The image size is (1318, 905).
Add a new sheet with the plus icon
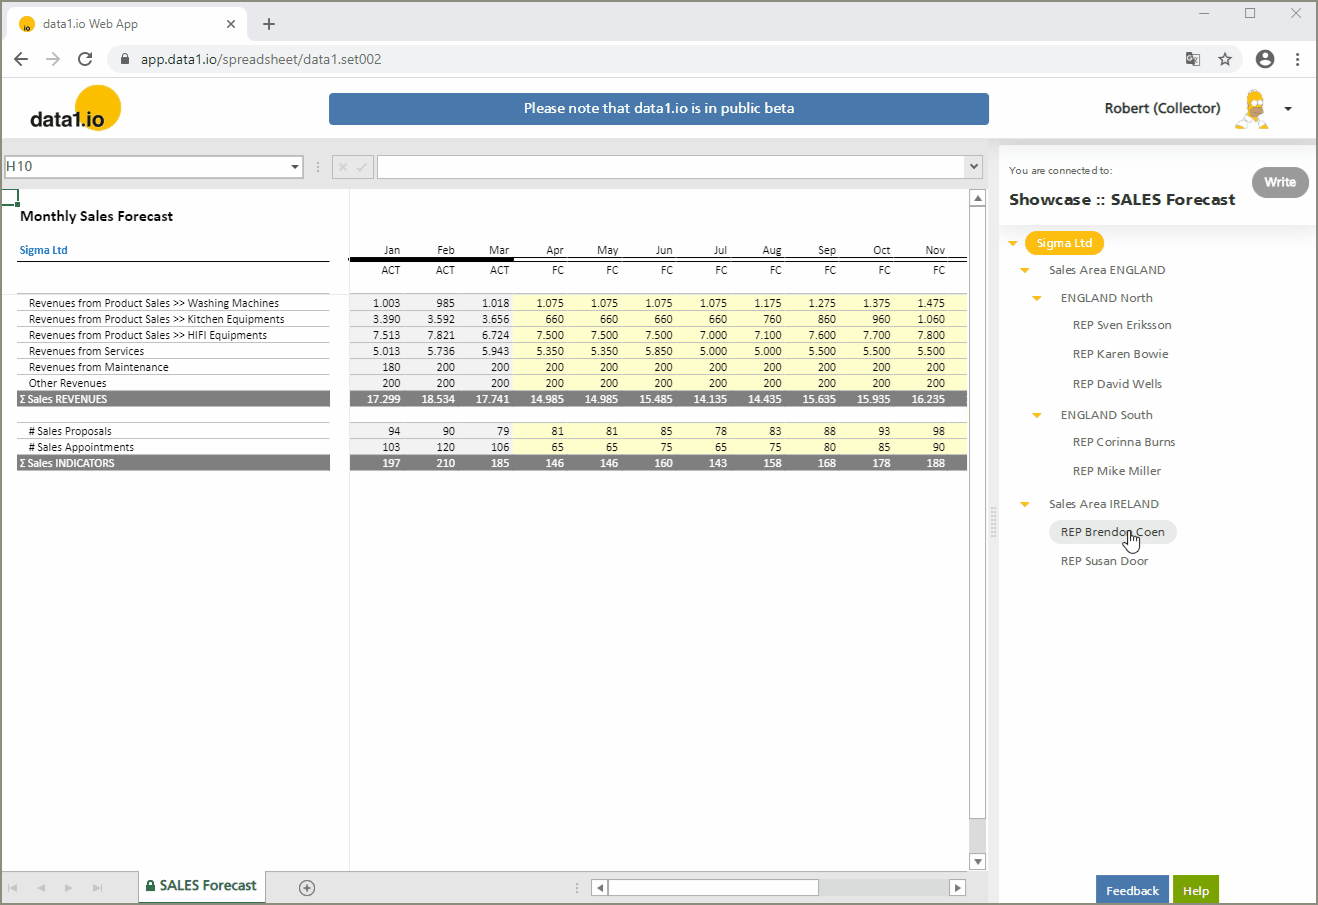(307, 888)
